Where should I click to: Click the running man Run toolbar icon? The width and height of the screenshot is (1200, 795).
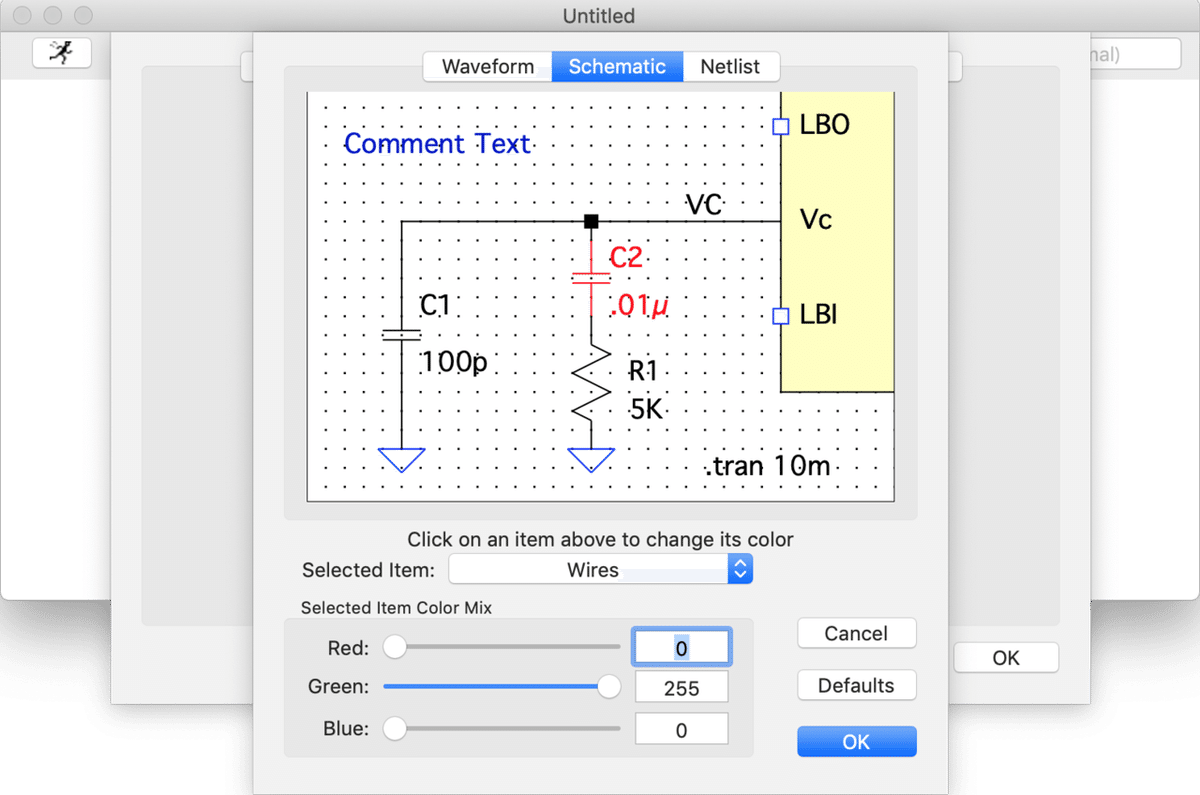[x=62, y=53]
